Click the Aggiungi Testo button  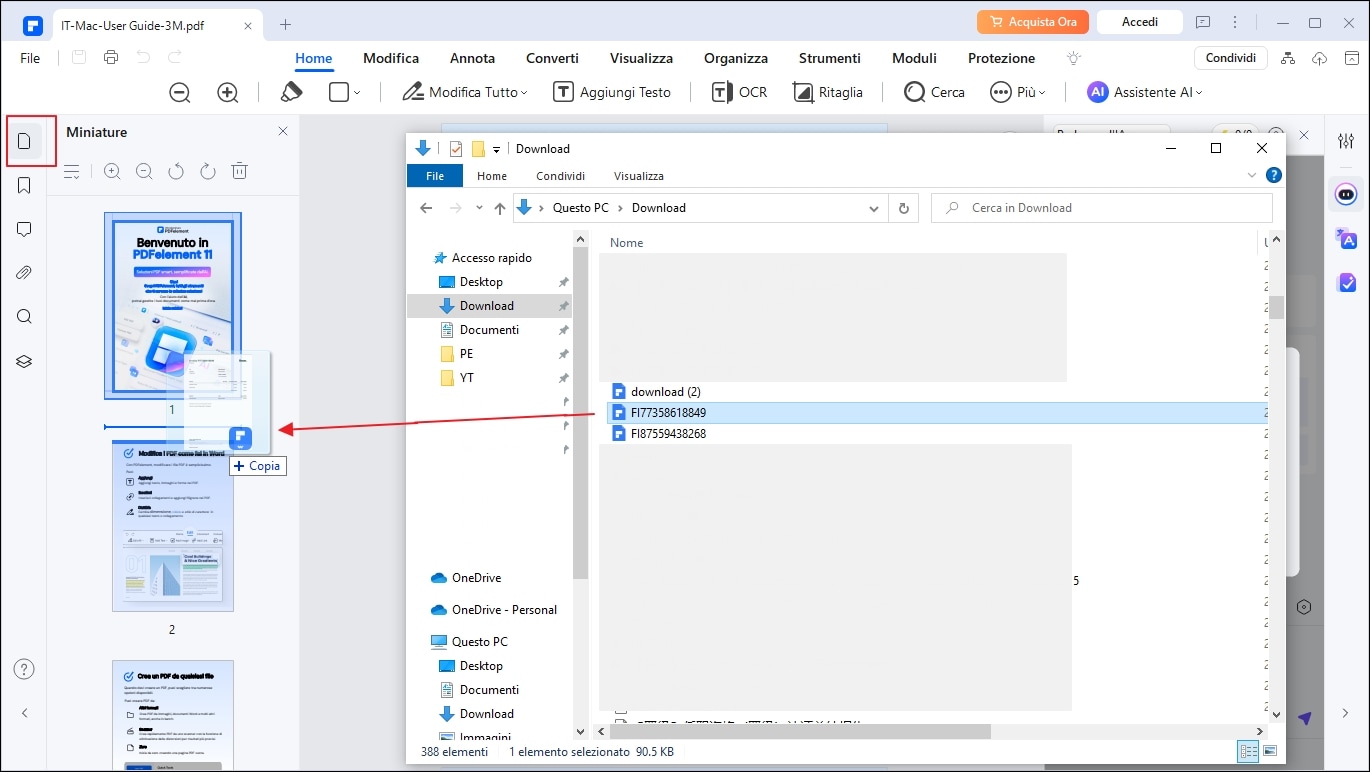[612, 92]
